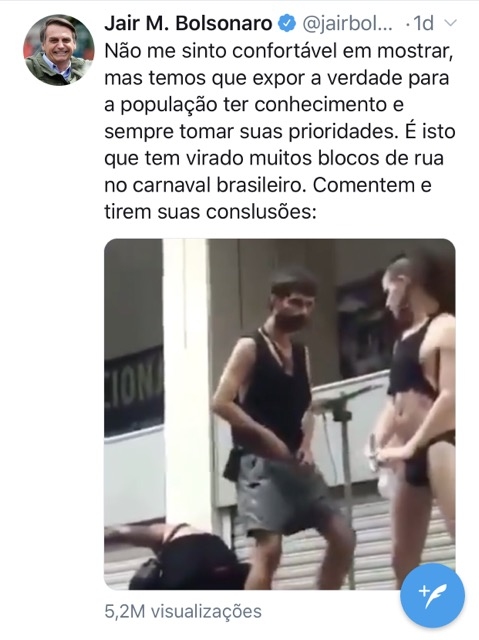Visit the @jairbol... handle profile

pyautogui.click(x=347, y=24)
